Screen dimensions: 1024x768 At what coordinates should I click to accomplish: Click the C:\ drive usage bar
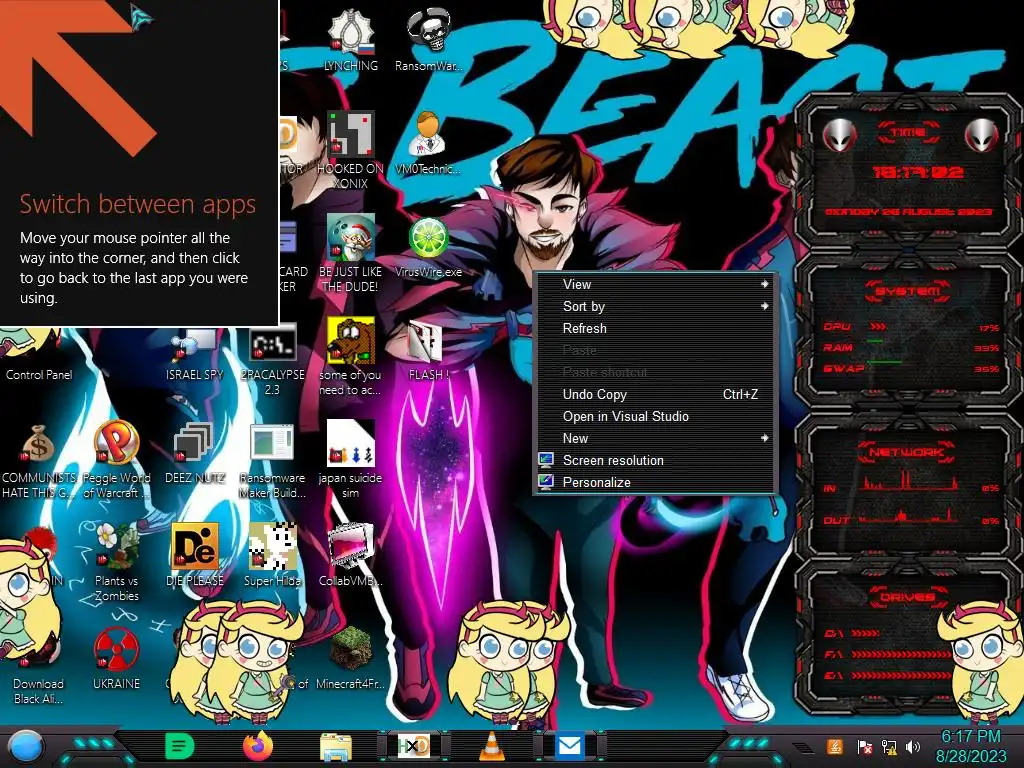click(x=865, y=633)
